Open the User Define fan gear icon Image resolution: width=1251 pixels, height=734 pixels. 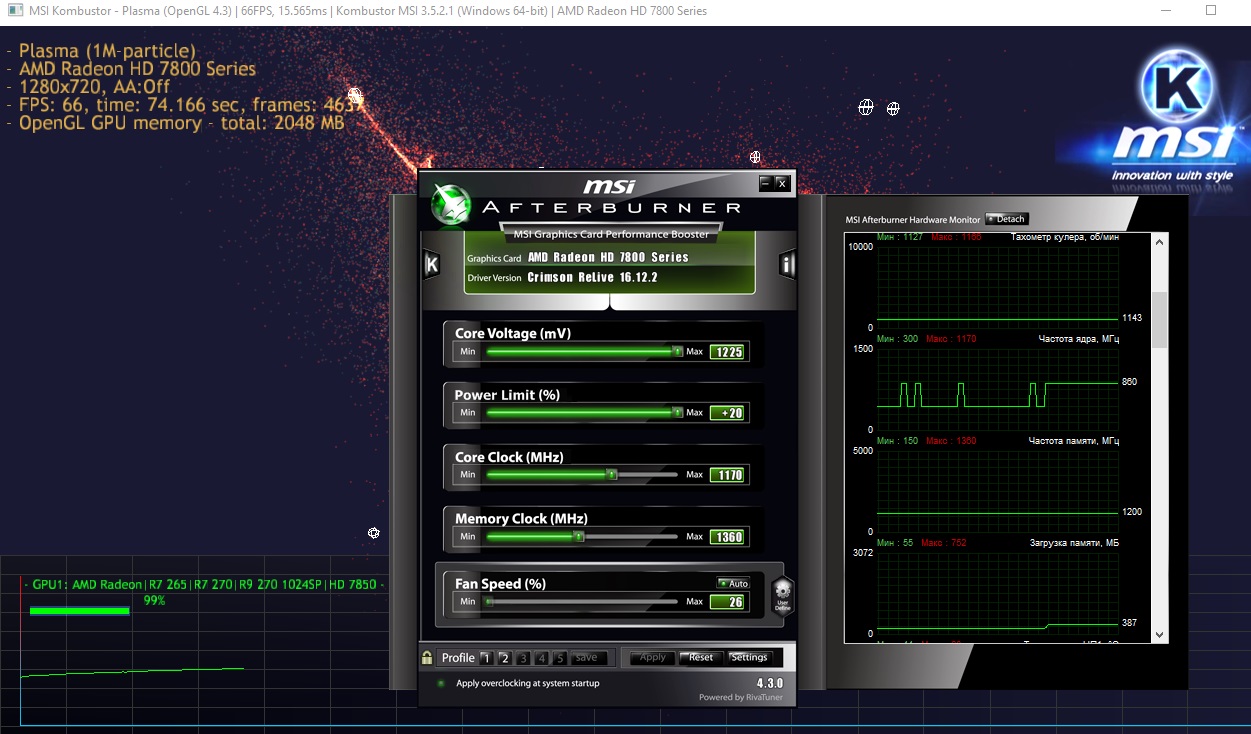783,596
